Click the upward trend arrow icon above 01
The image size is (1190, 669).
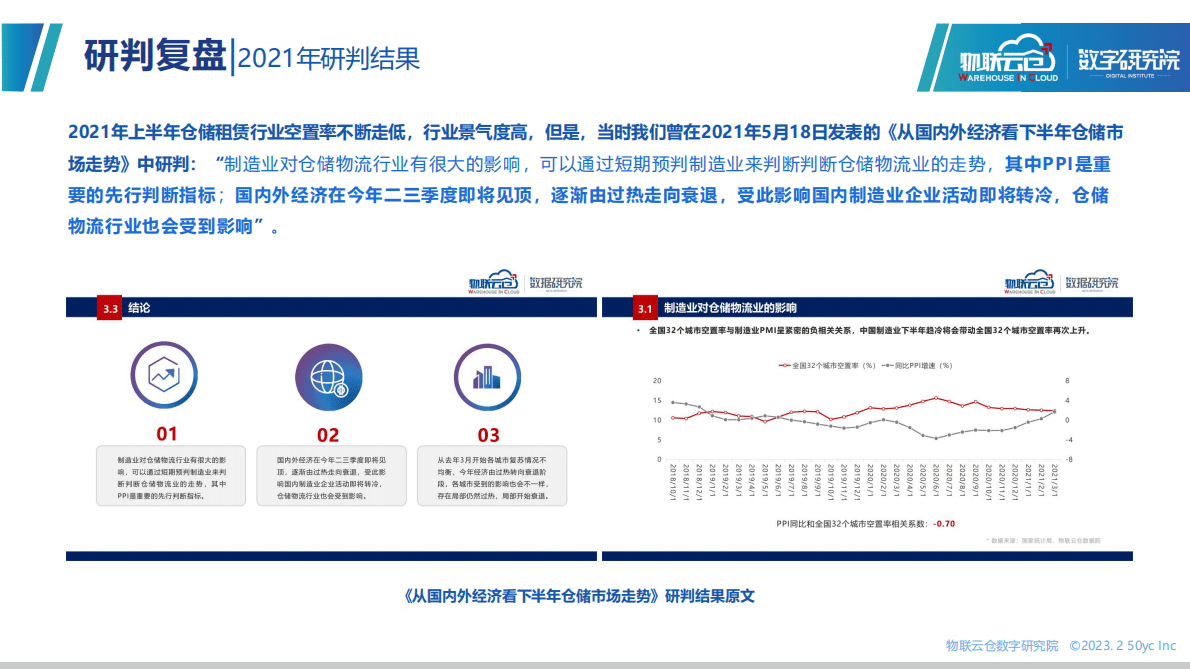[x=164, y=377]
